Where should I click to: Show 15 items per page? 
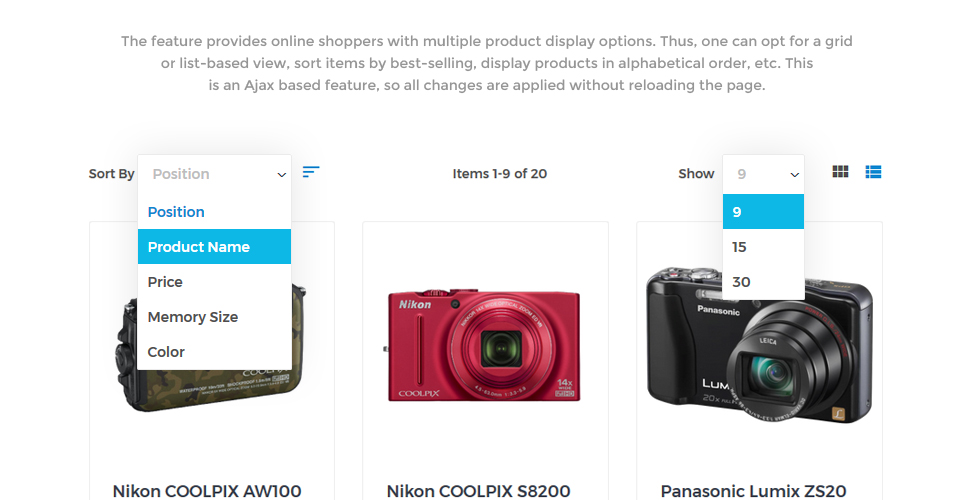pos(763,247)
